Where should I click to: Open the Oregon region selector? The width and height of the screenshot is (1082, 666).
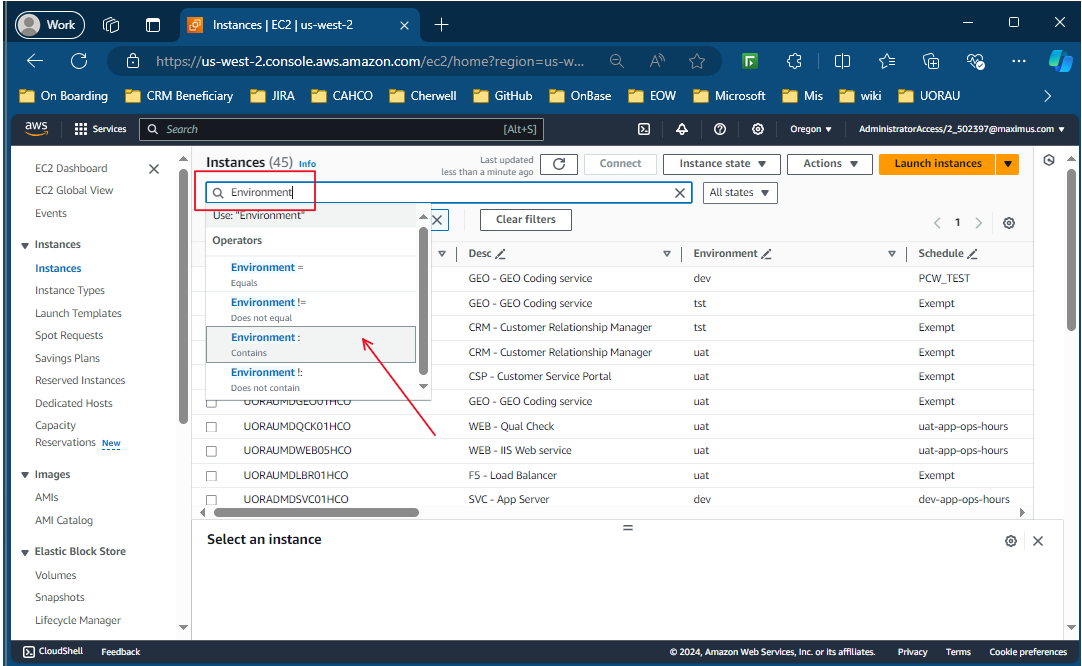click(811, 129)
